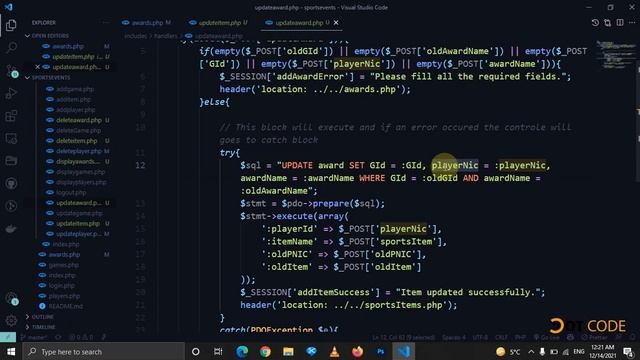Open deleteitem.php in the file tree
640x360 pixels.
point(76,141)
